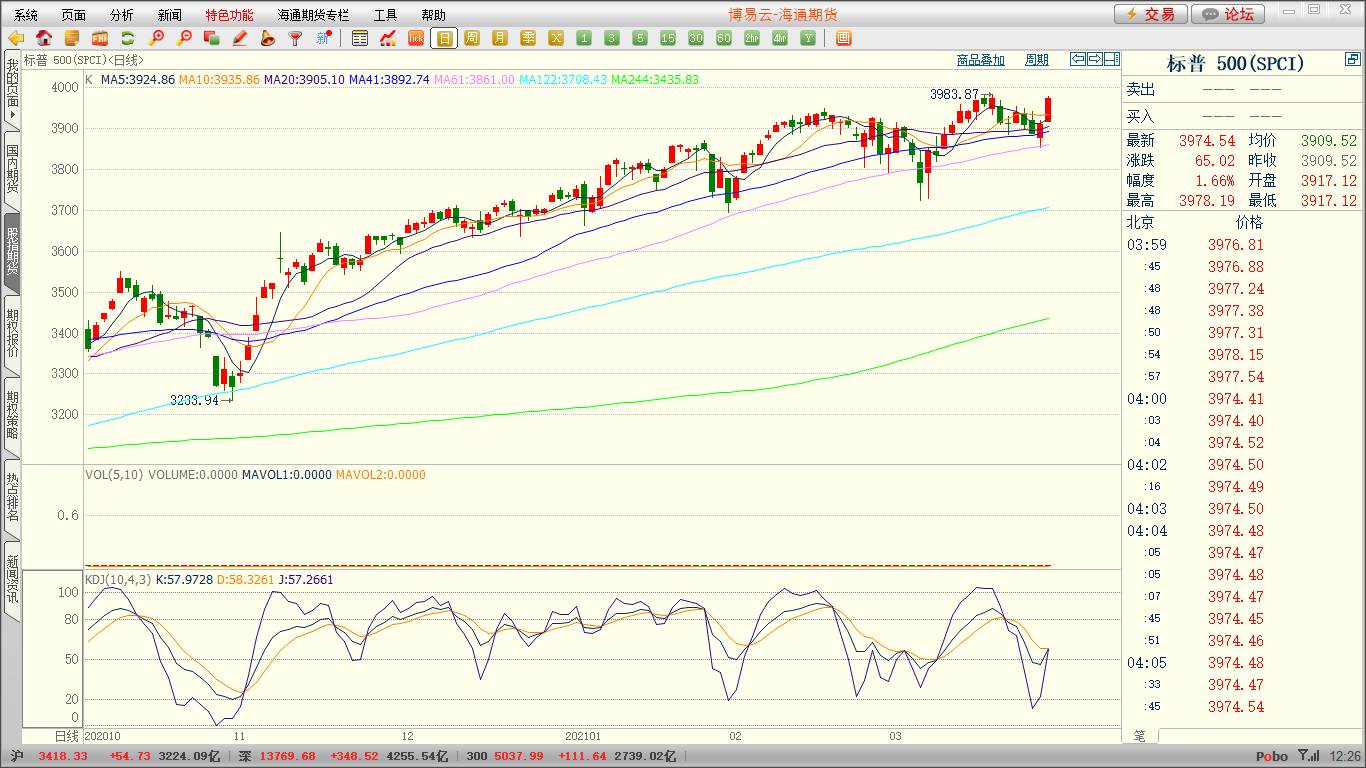Open the 分析 menu

point(122,15)
